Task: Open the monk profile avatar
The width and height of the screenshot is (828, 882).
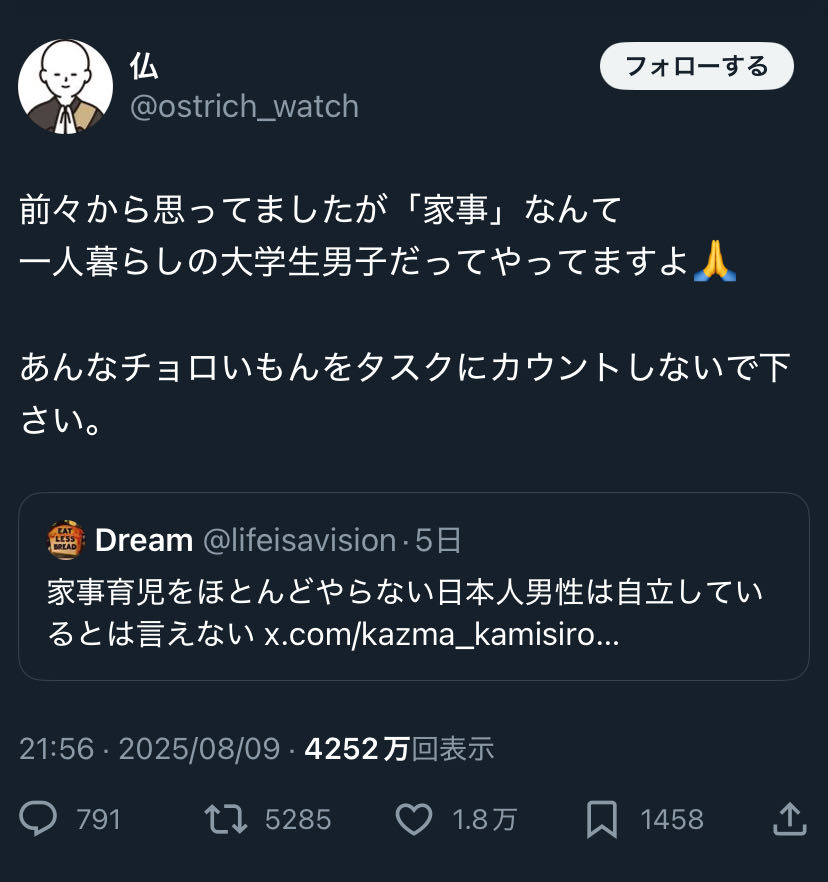Action: coord(65,87)
